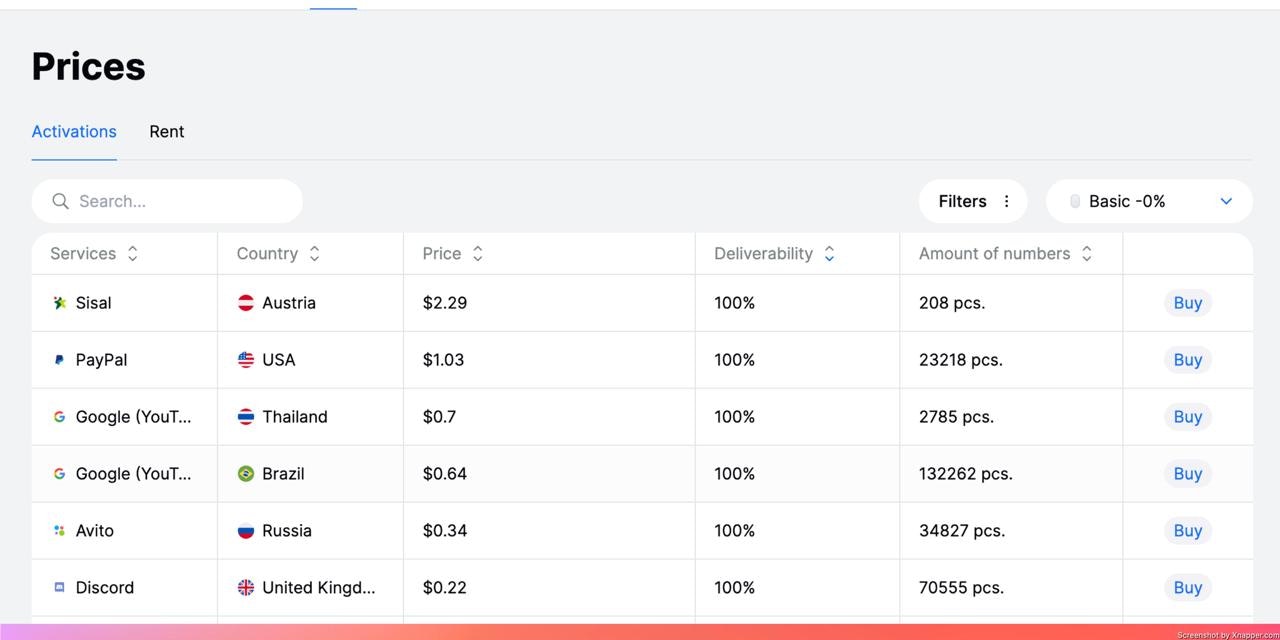
Task: Click the Discord service name
Action: (x=105, y=588)
